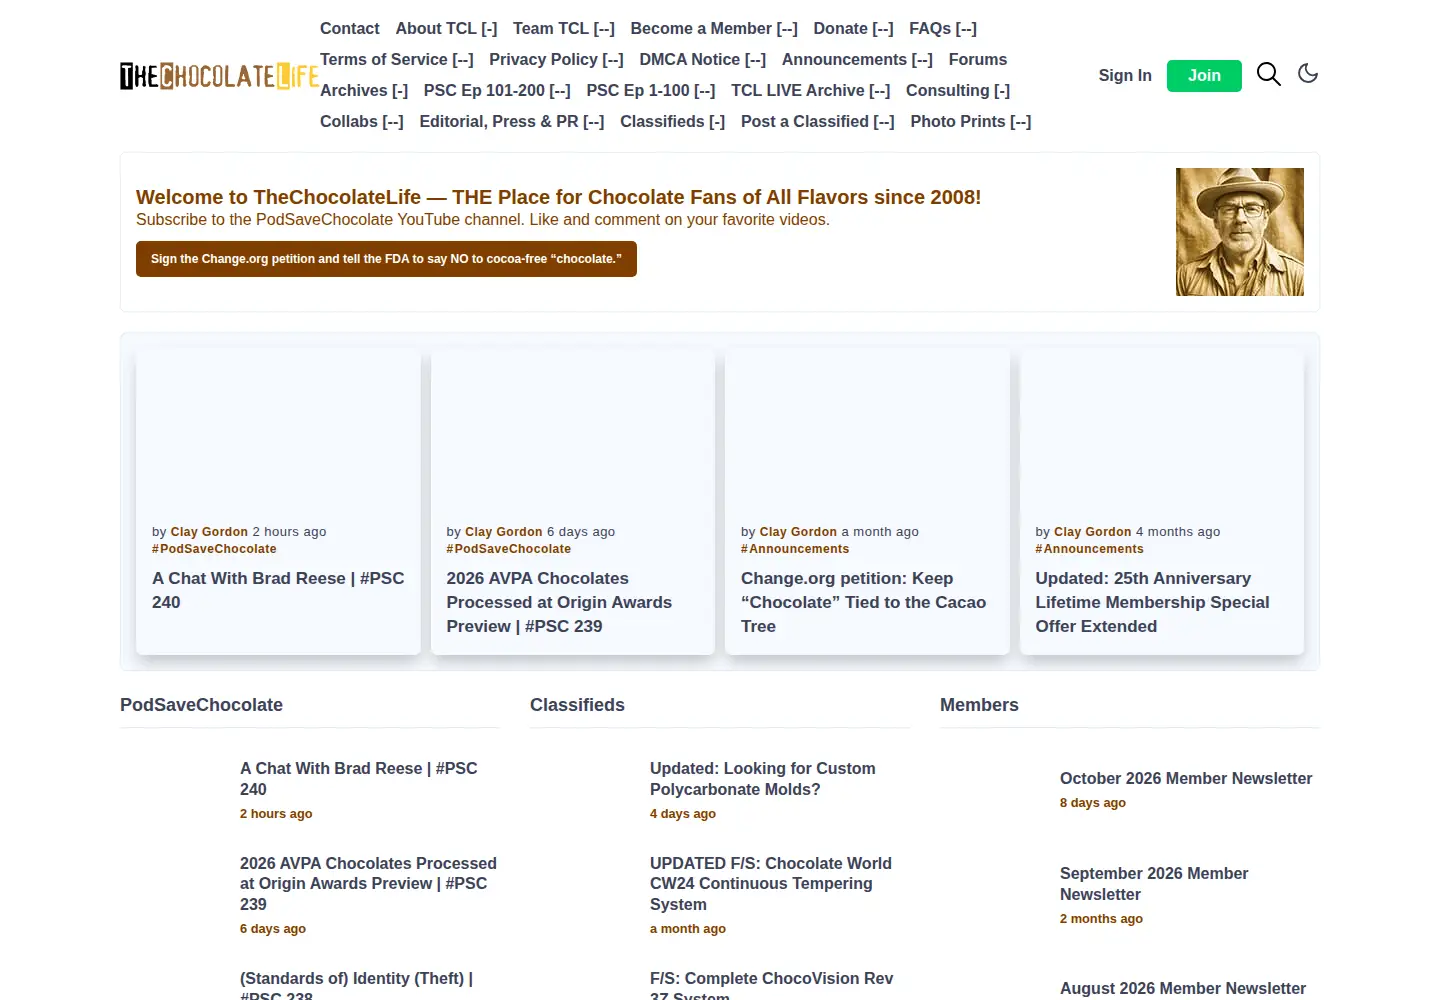
Task: Click Clay Gordon author on 6 days ago card
Action: pos(504,532)
